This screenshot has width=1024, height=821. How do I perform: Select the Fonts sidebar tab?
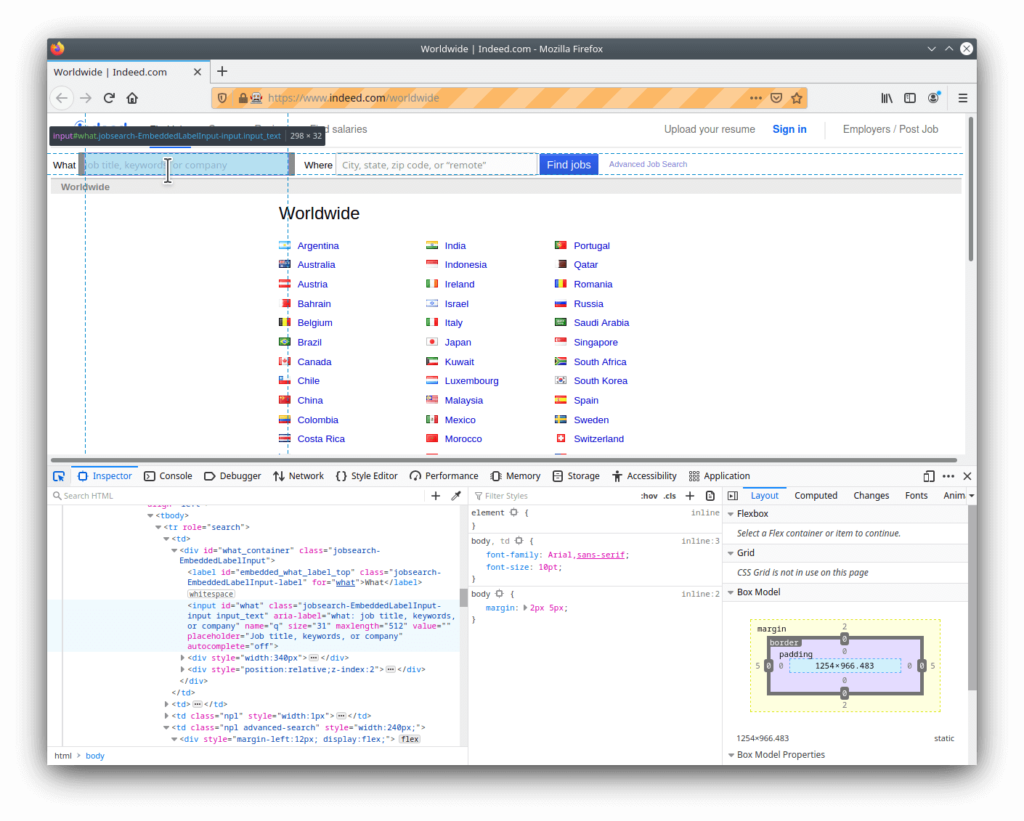point(916,496)
